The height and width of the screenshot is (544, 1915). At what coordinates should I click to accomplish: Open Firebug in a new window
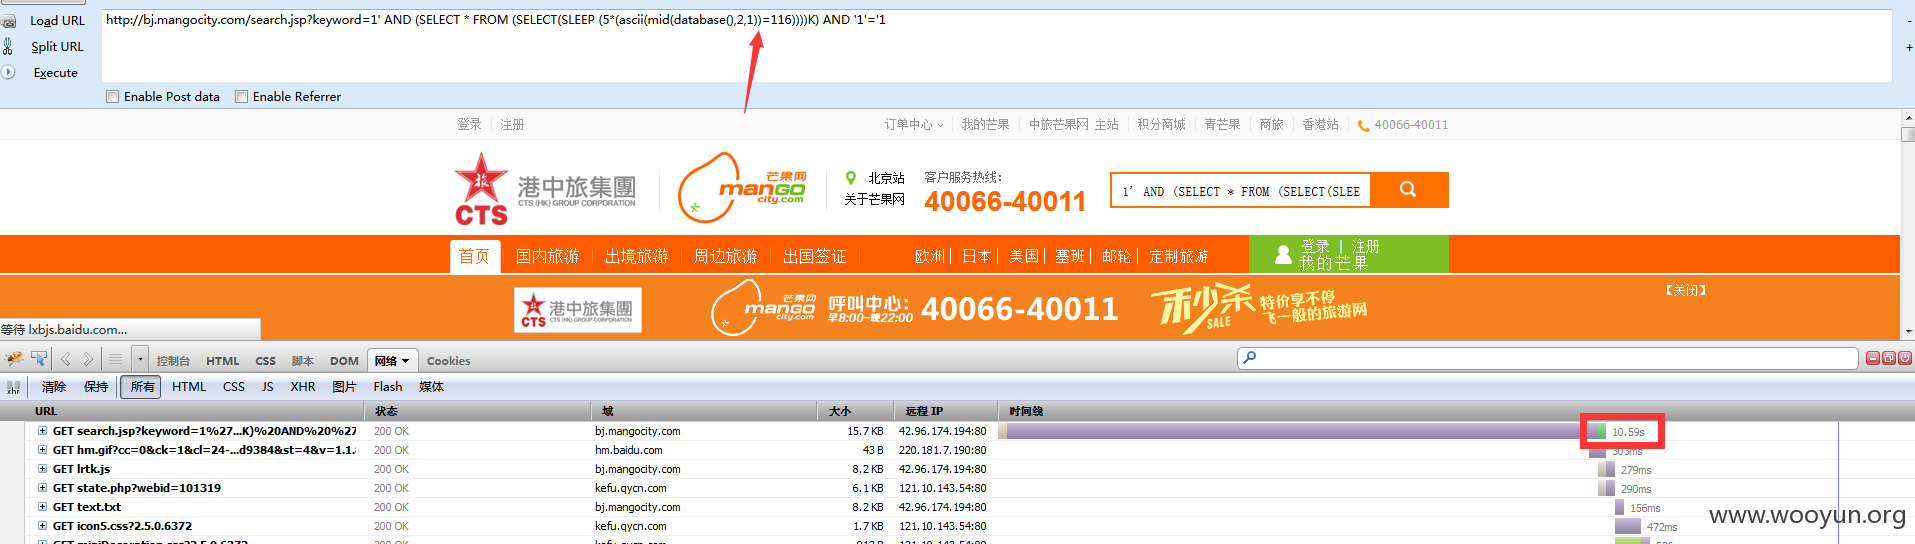[x=1888, y=358]
